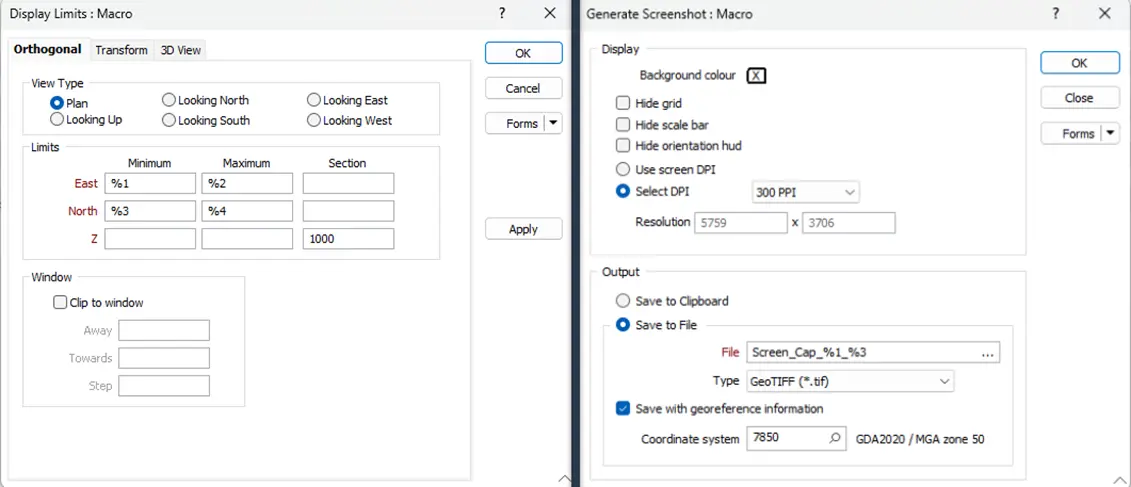Screen dimensions: 1131x487
Task: Click Z Section field showing 1000
Action: pos(348,239)
